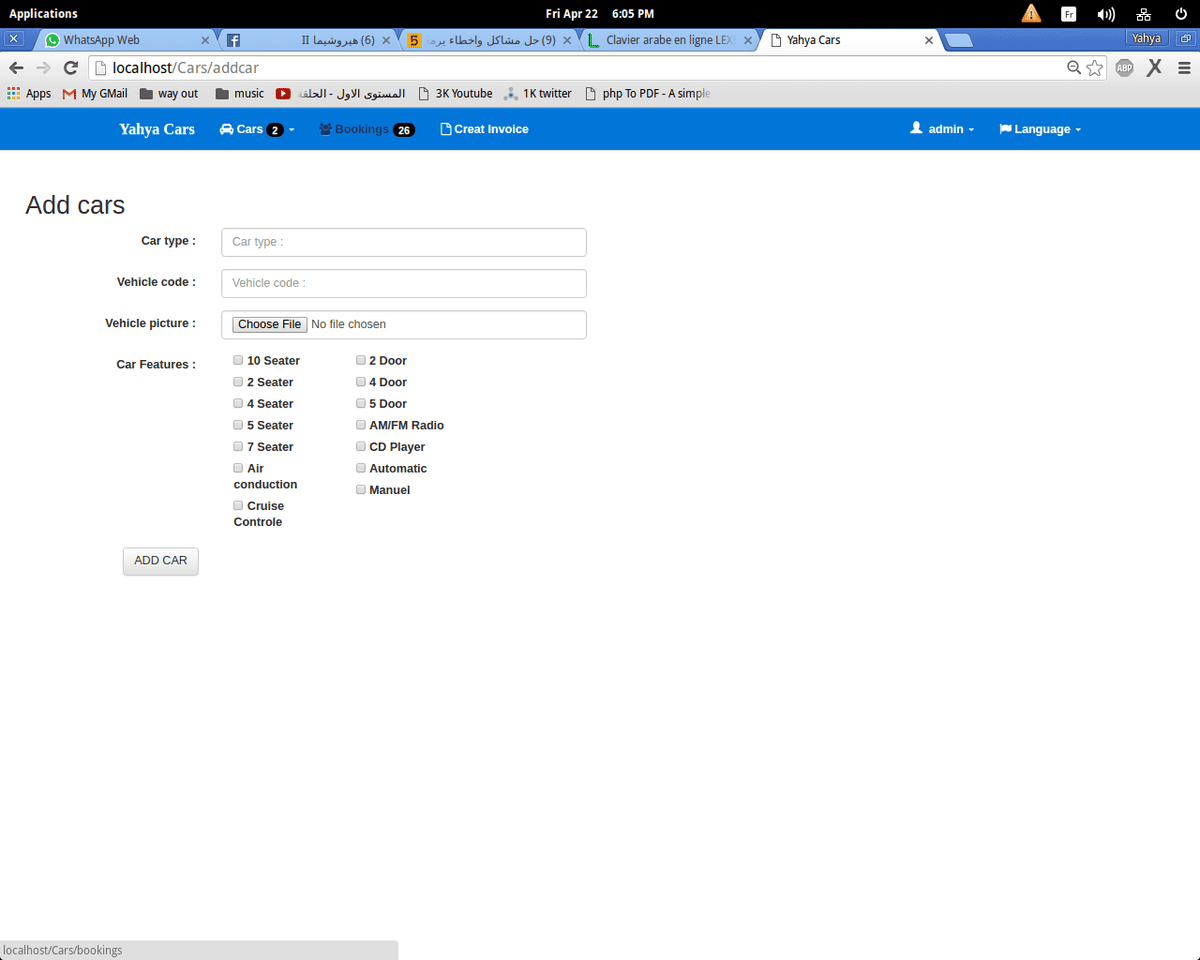
Task: Open the admin user dropdown
Action: coord(942,129)
